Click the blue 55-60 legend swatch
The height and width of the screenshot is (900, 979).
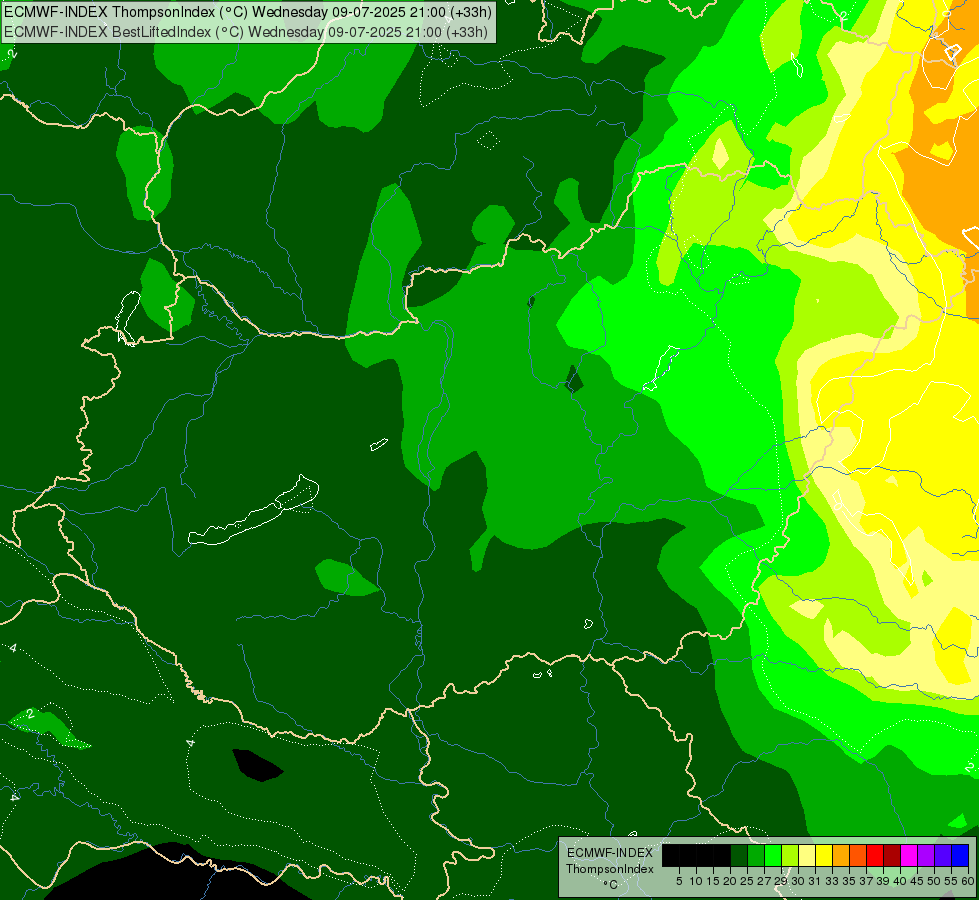coord(960,855)
